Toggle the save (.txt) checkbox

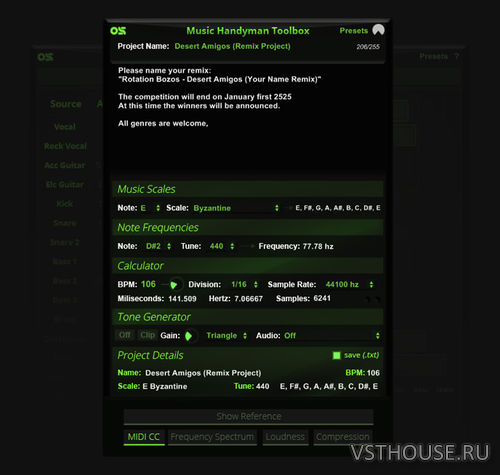pyautogui.click(x=337, y=355)
